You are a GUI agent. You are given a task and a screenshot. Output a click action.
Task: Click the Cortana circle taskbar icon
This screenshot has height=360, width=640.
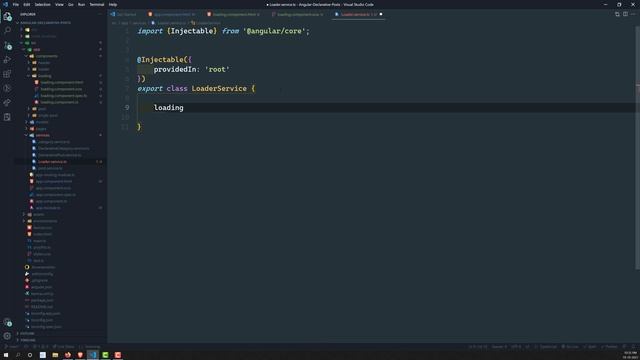point(30,355)
